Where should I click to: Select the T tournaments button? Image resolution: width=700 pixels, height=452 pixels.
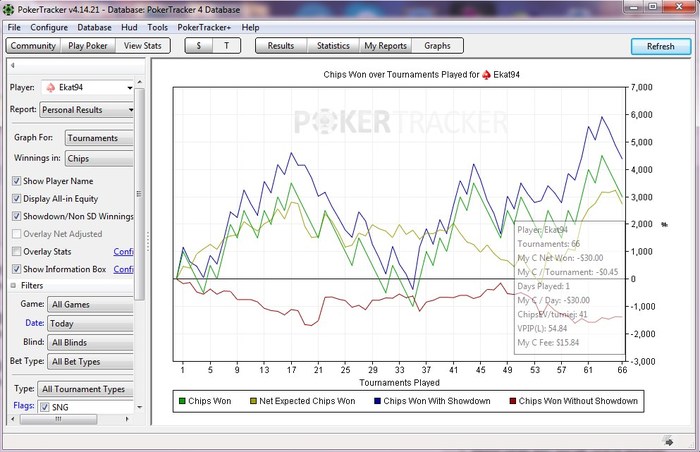[226, 46]
